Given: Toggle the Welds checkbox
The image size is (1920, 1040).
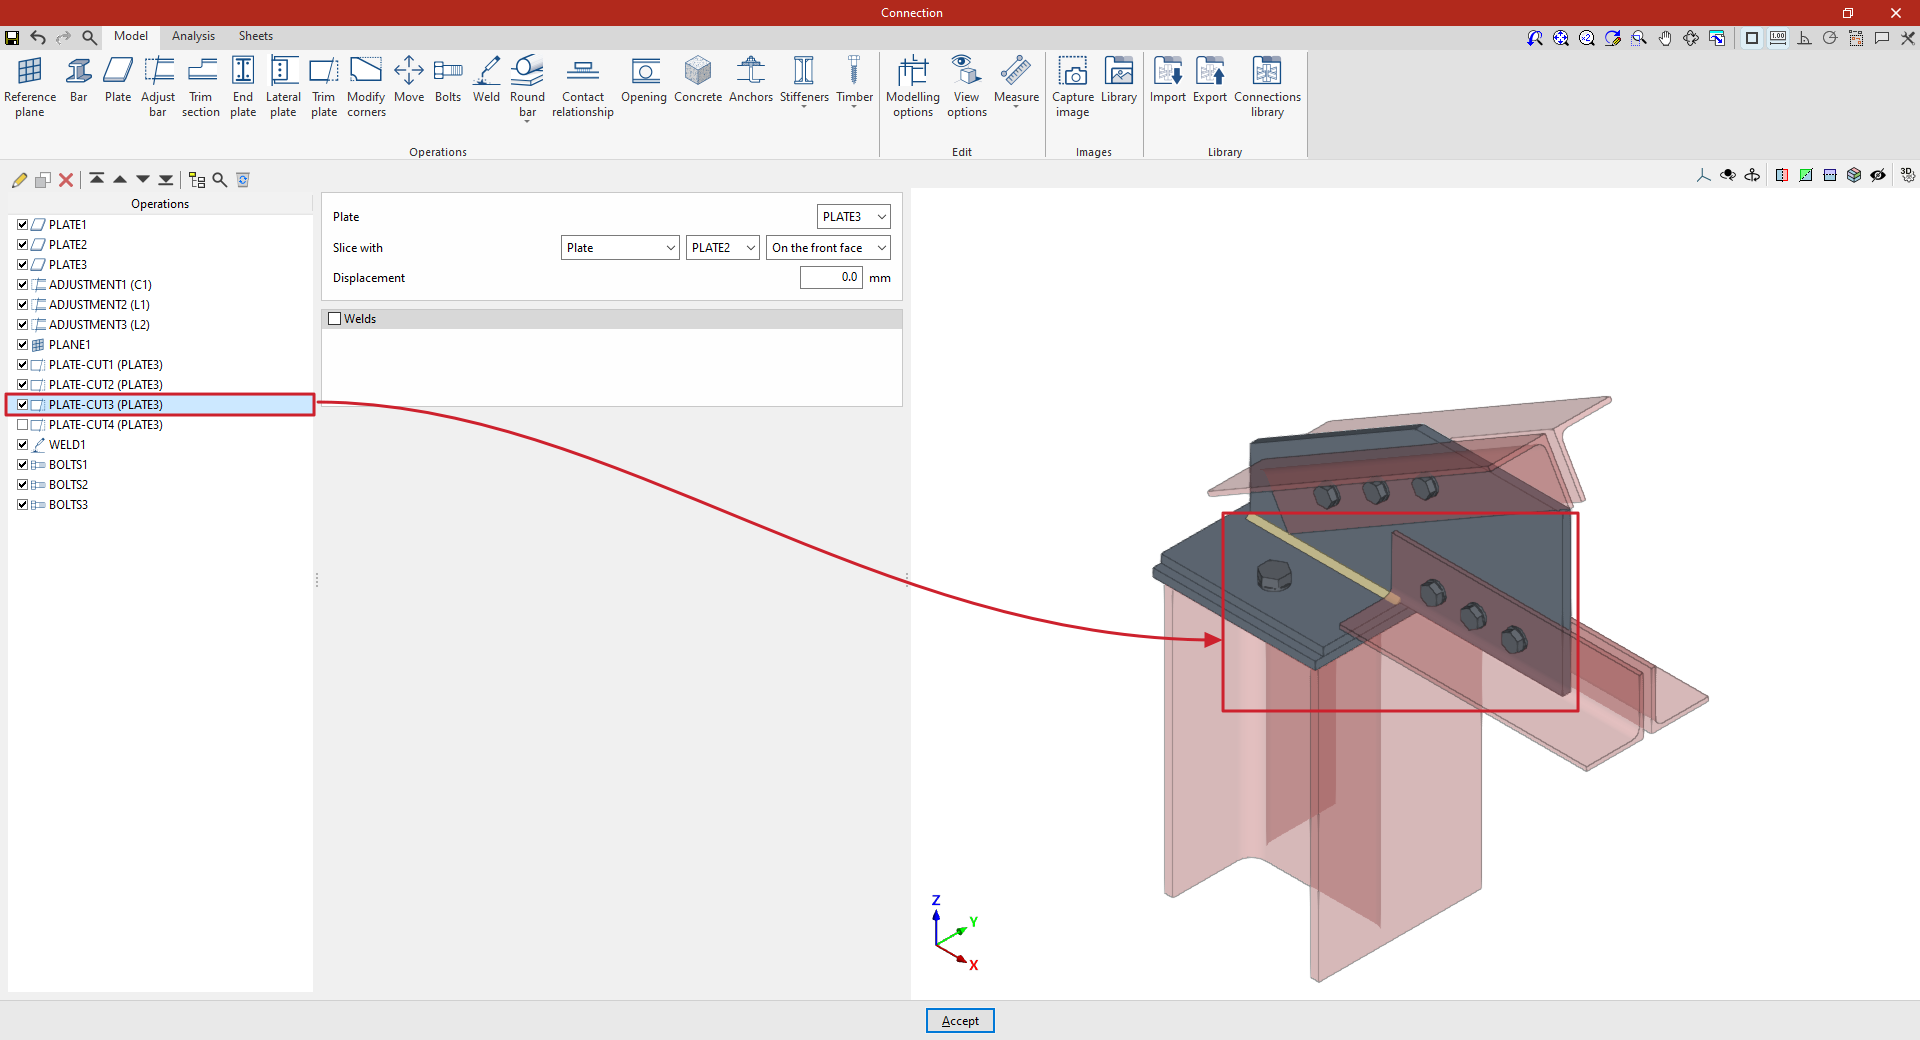Looking at the screenshot, I should click(335, 319).
